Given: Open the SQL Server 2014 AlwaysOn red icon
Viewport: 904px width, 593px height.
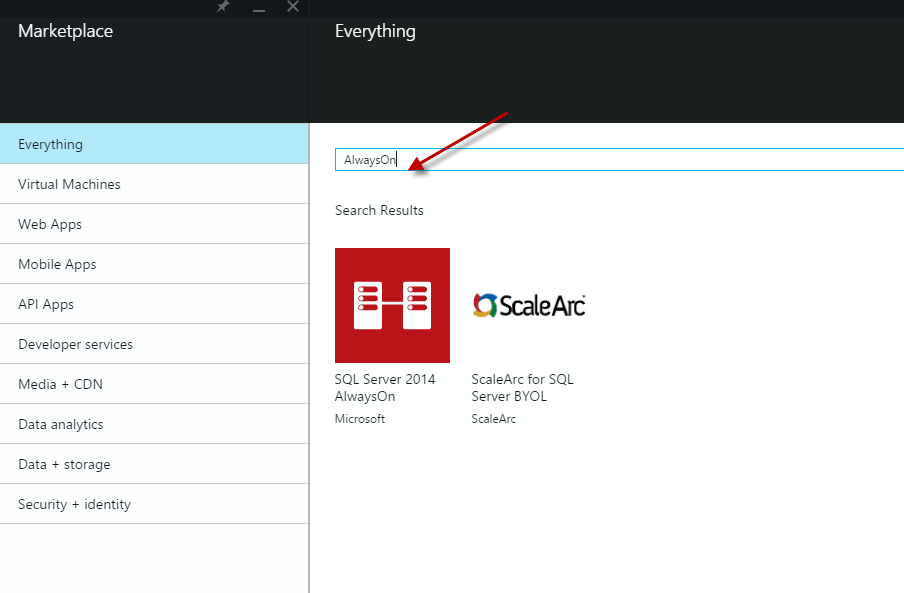Looking at the screenshot, I should (x=392, y=305).
